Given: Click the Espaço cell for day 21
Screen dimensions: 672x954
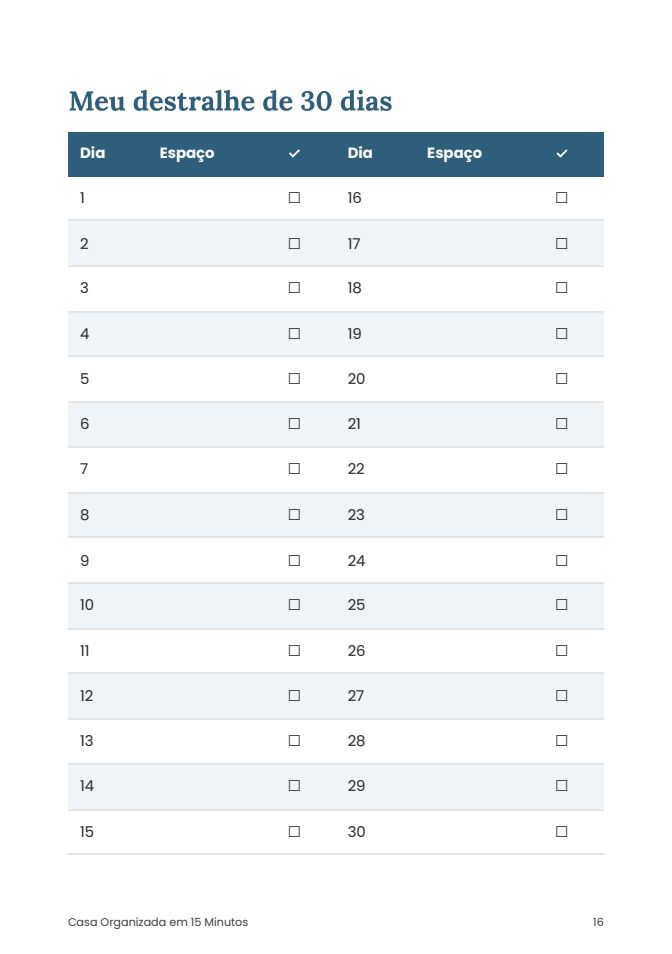Looking at the screenshot, I should tap(479, 424).
